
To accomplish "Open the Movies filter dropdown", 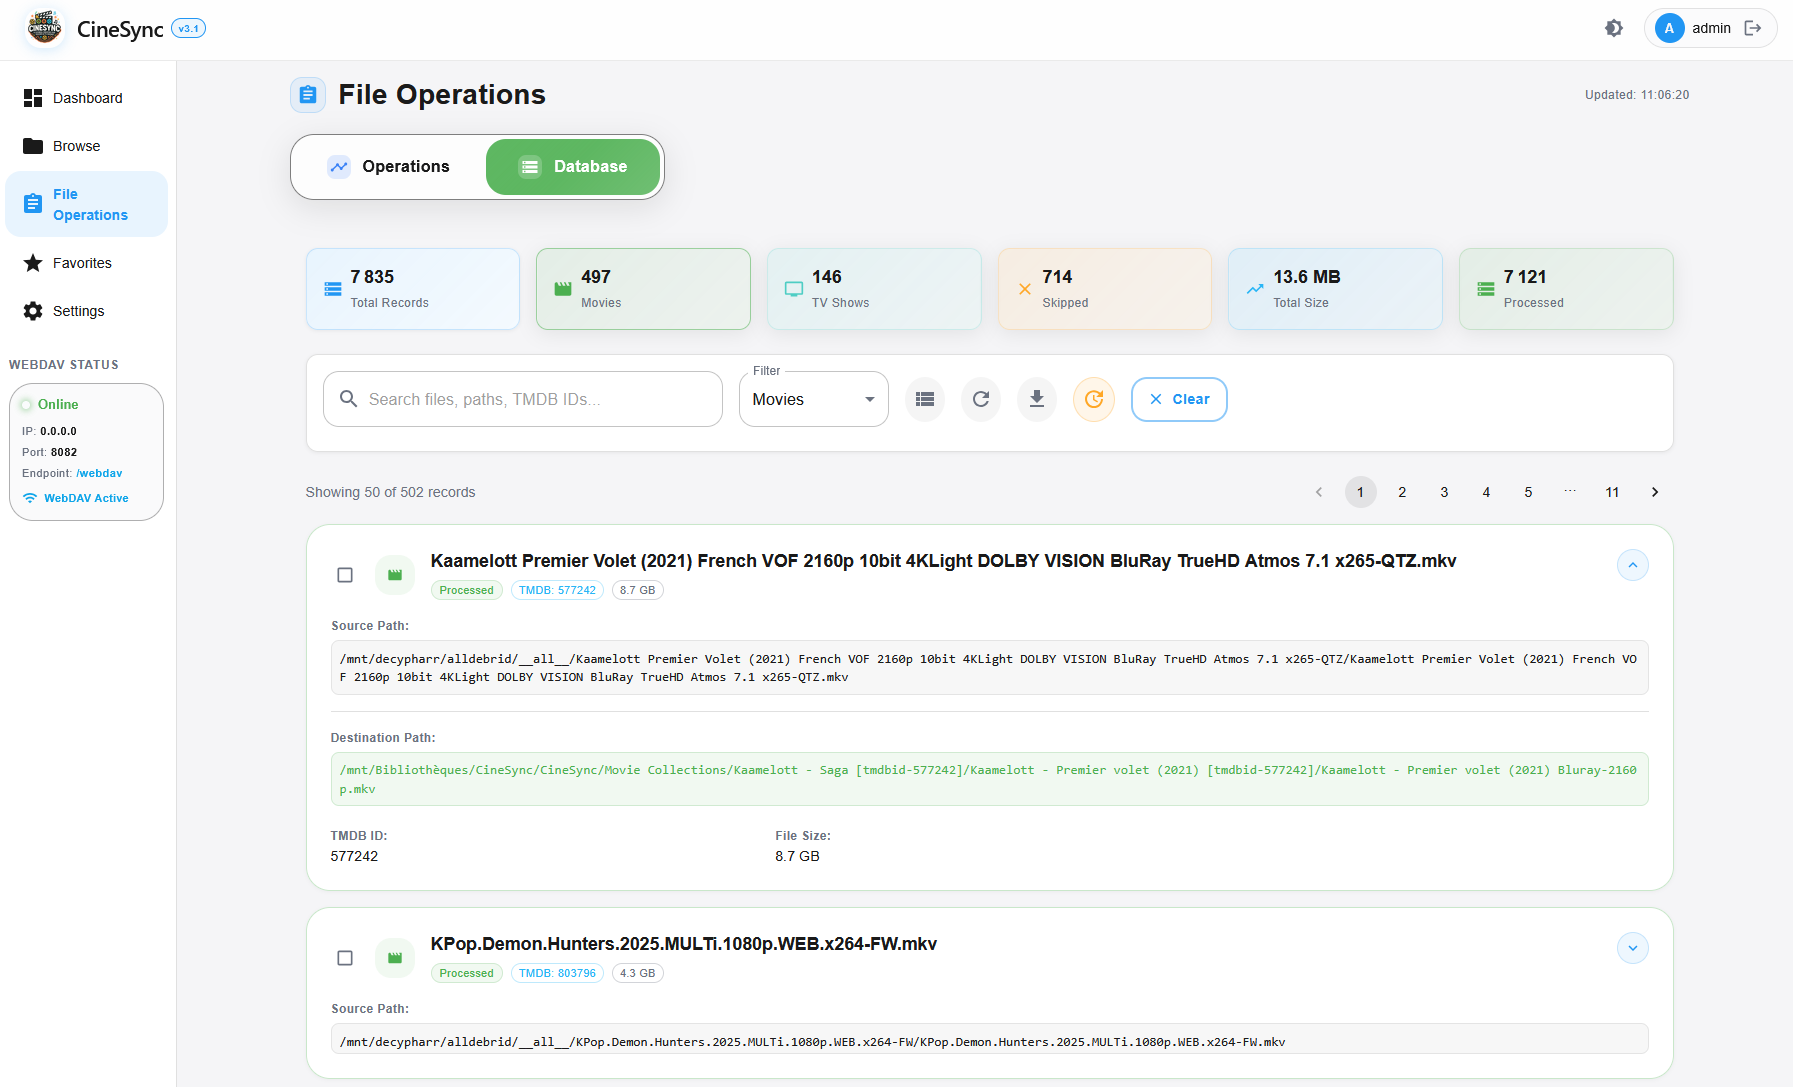I will 813,399.
